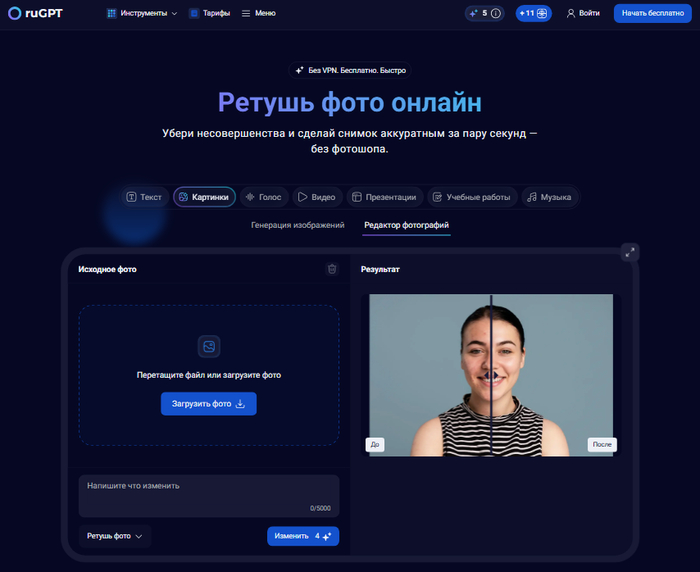Switch to Генерация изображений tab
The image size is (700, 572).
[298, 226]
